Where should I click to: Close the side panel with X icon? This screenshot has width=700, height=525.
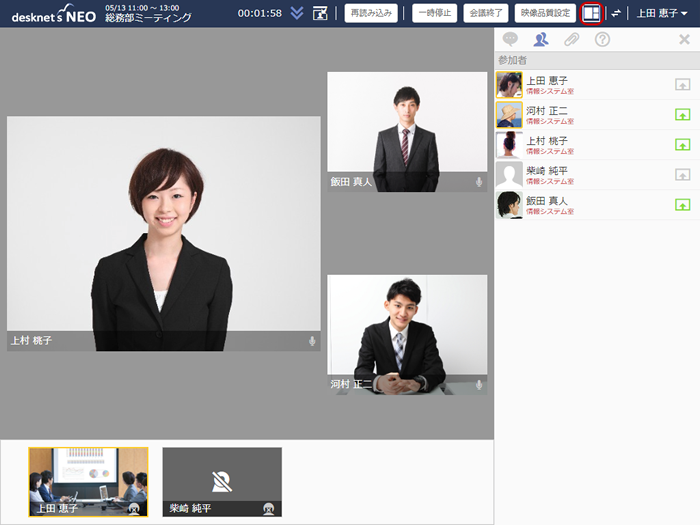[x=684, y=40]
